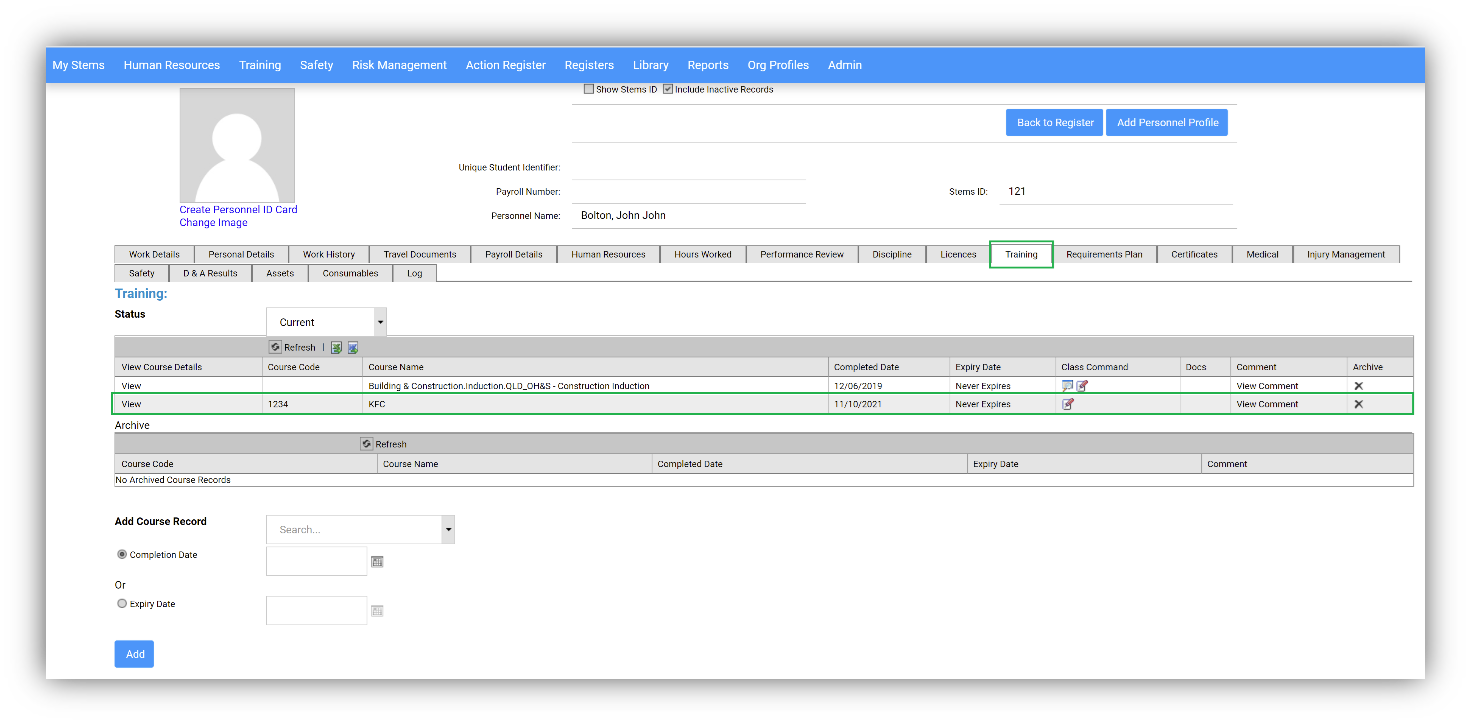Select the Expiry Date radio option
Image resolution: width=1471 pixels, height=725 pixels.
[x=122, y=604]
